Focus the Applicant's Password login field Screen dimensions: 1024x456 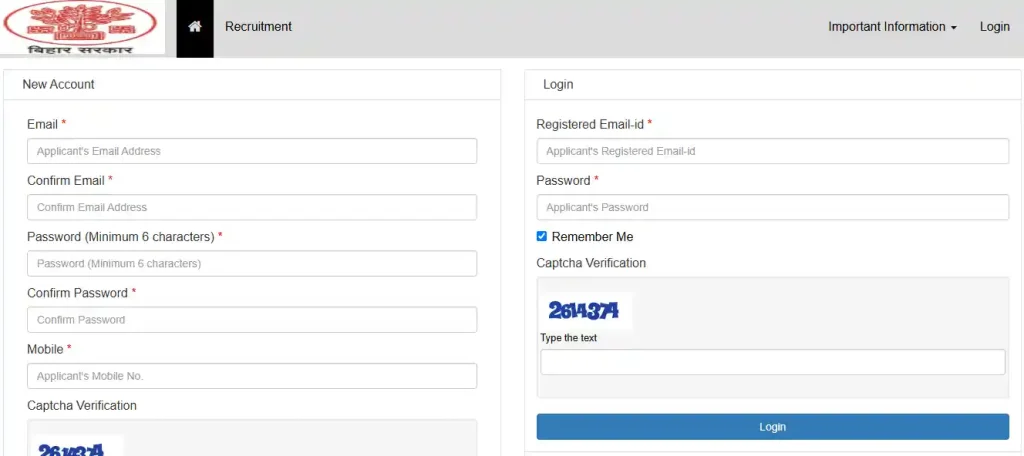click(x=773, y=207)
